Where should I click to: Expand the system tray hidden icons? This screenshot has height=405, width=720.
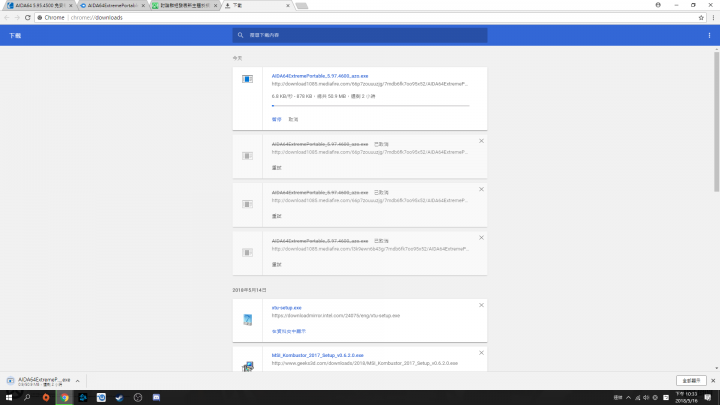(628, 398)
